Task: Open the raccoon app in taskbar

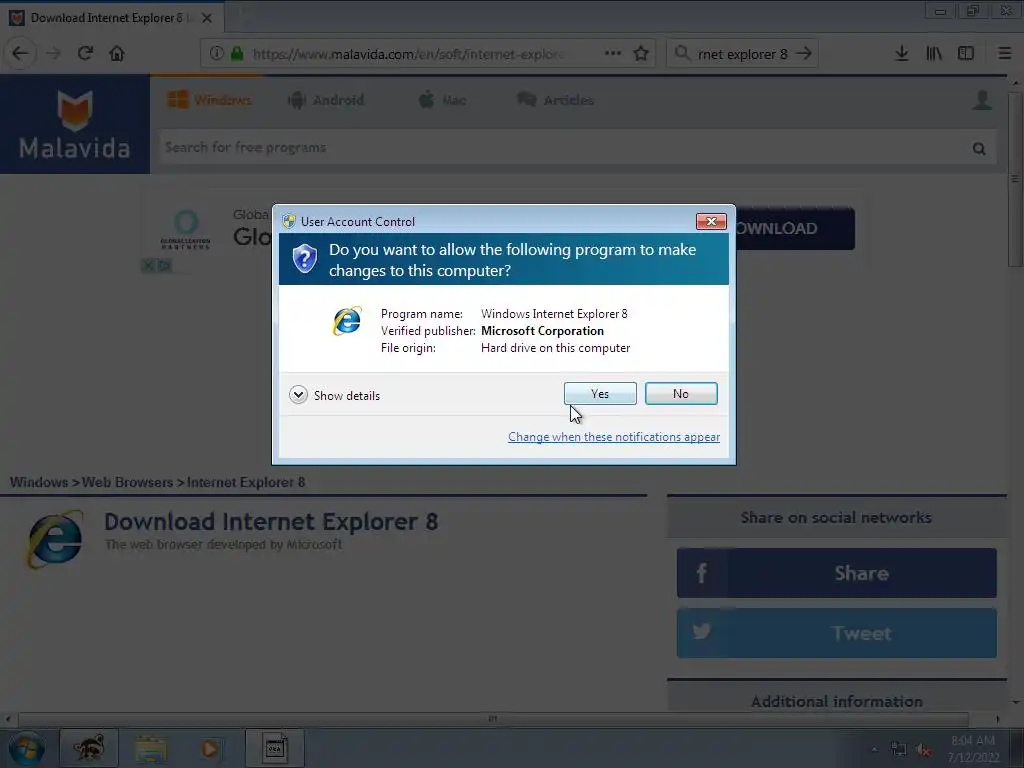Action: (89, 748)
